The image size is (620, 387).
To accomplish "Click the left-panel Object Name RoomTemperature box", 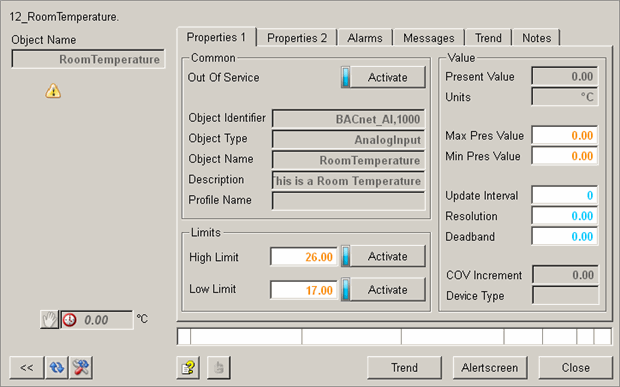I will 88,59.
